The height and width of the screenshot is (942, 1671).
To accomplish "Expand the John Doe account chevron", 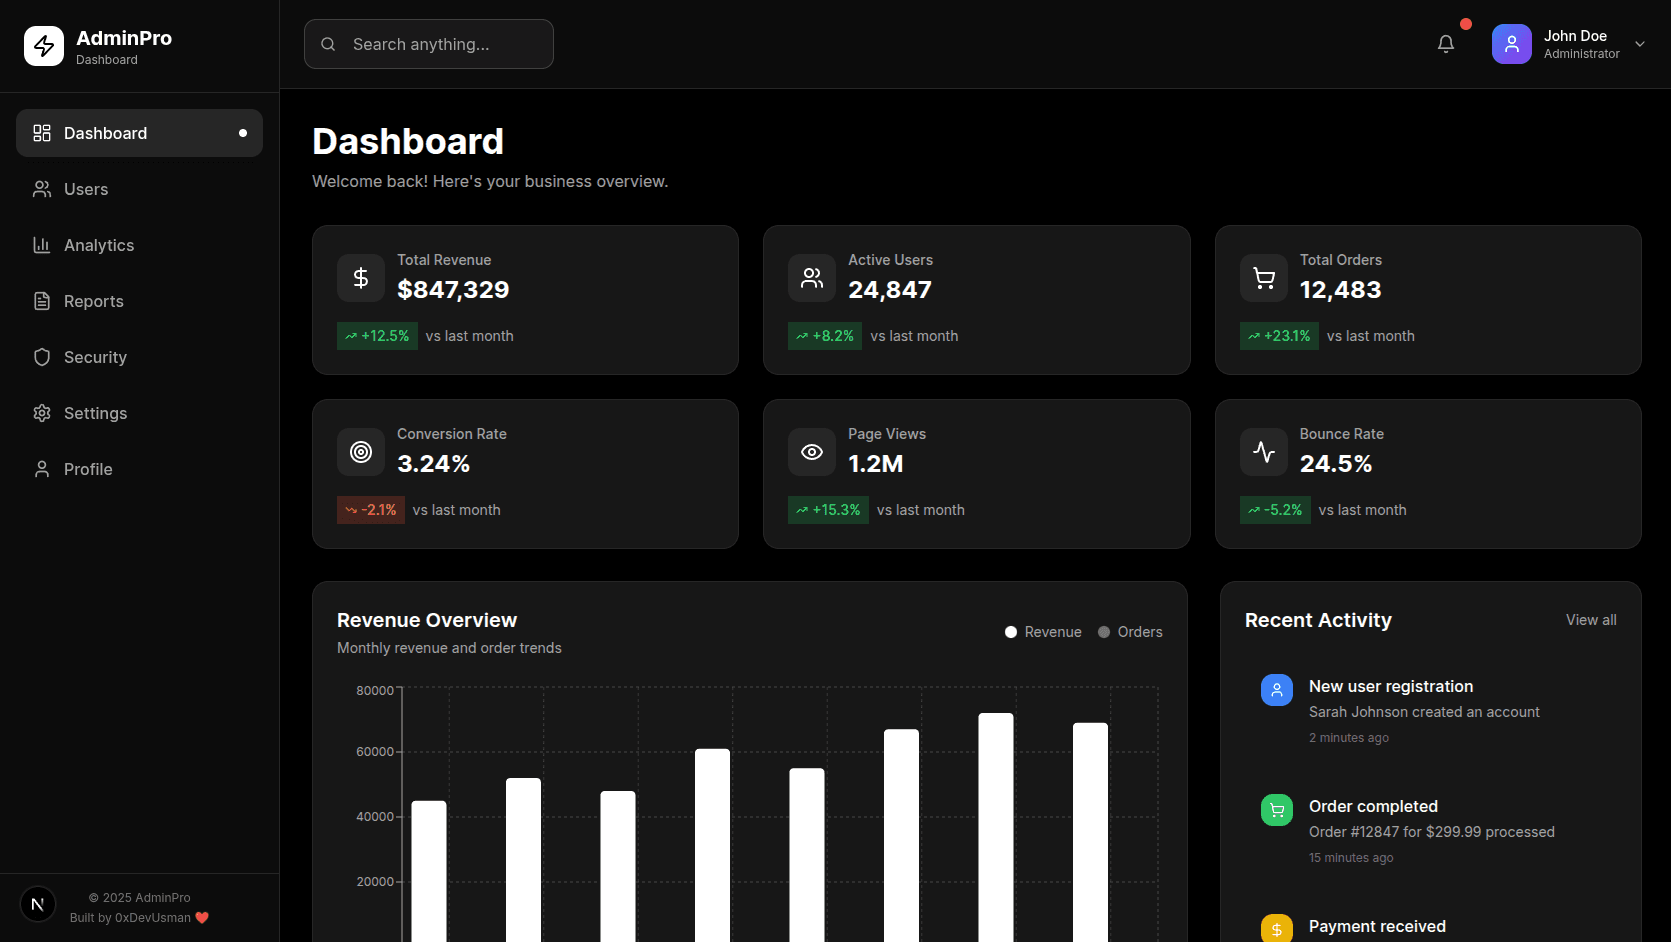I will pos(1639,44).
